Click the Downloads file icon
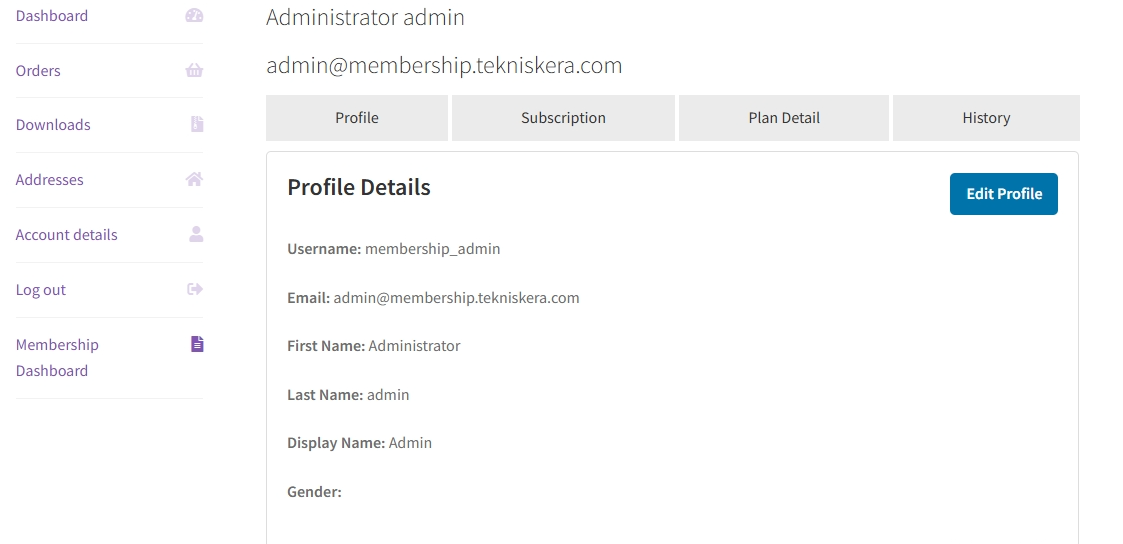This screenshot has width=1123, height=544. pos(197,124)
